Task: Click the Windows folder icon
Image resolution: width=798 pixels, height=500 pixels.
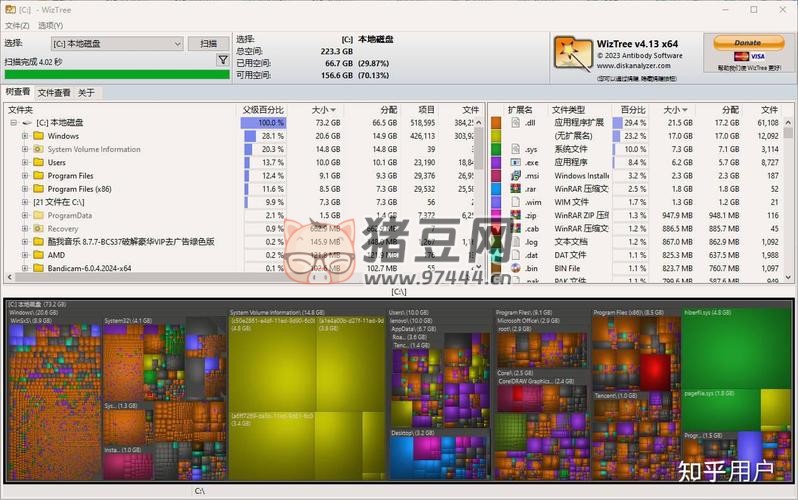Action: click(x=38, y=136)
